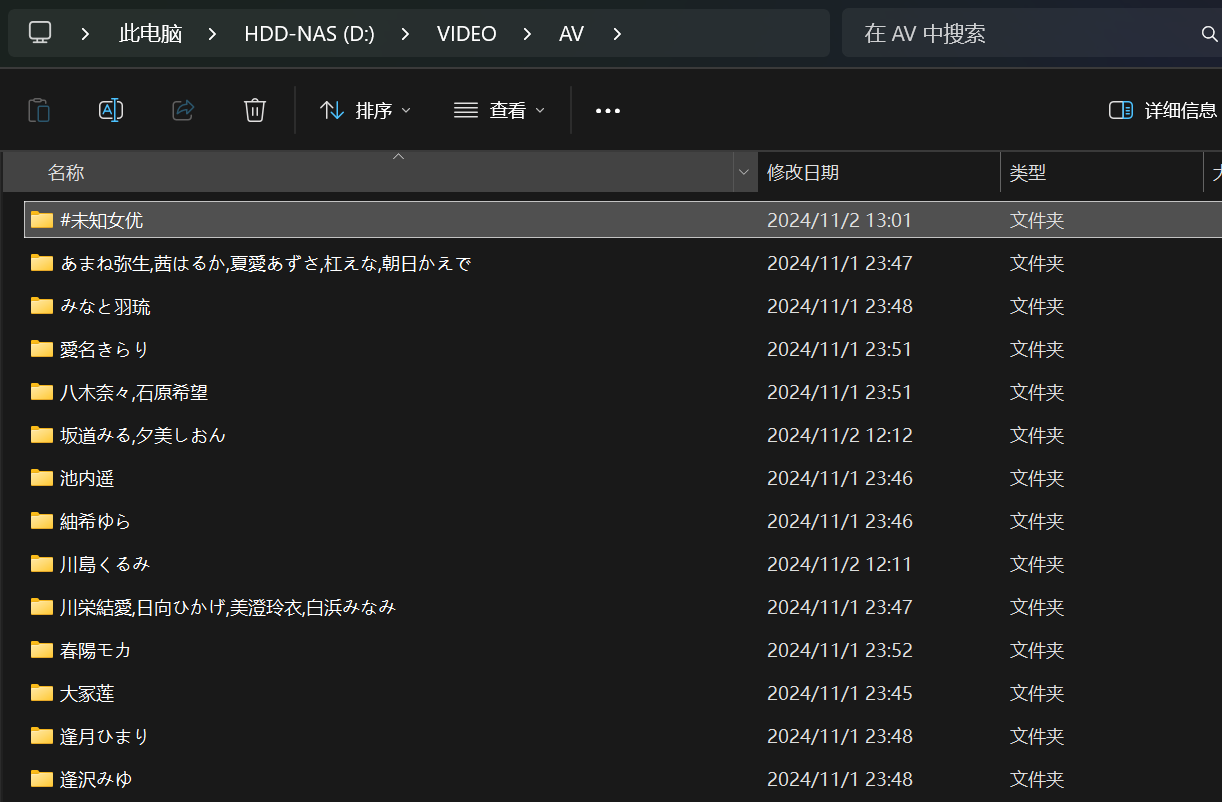Image resolution: width=1222 pixels, height=802 pixels.
Task: Open the 排序 sort dropdown
Action: coord(366,111)
